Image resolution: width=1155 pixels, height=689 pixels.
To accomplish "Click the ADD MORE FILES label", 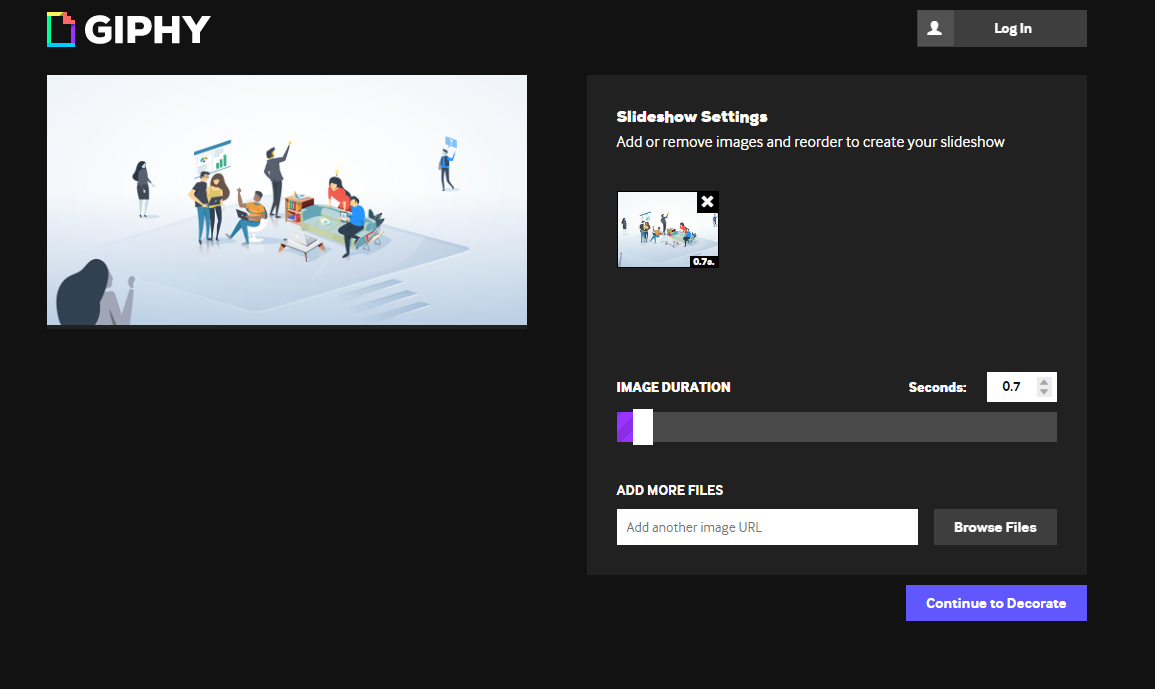I will (x=669, y=490).
